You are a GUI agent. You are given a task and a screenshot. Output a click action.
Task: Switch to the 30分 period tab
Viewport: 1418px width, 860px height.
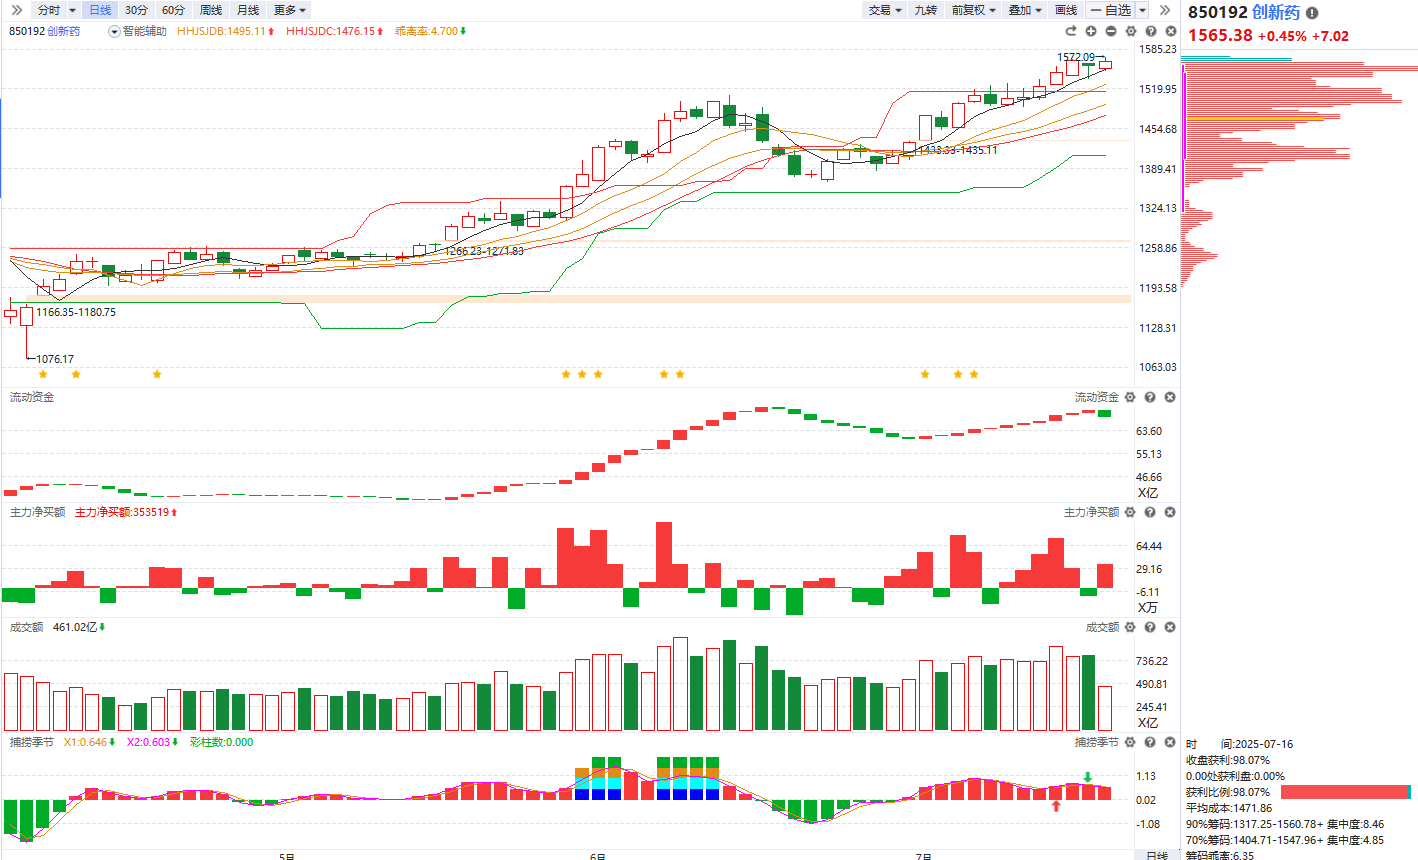click(136, 10)
